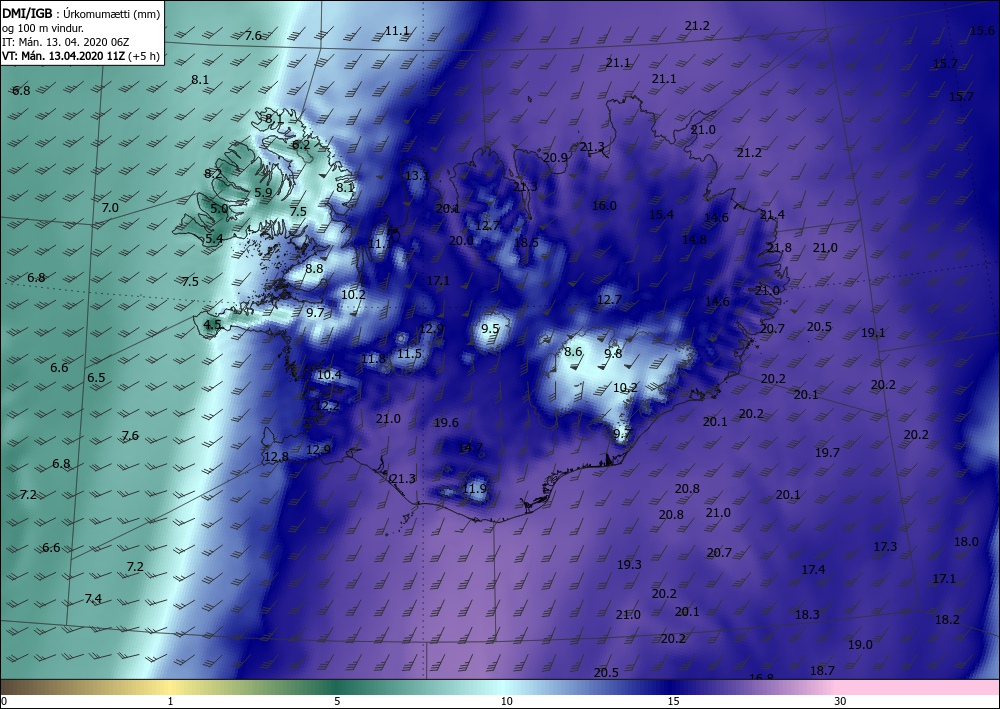Select the 5 tick on the colour scale

click(337, 702)
